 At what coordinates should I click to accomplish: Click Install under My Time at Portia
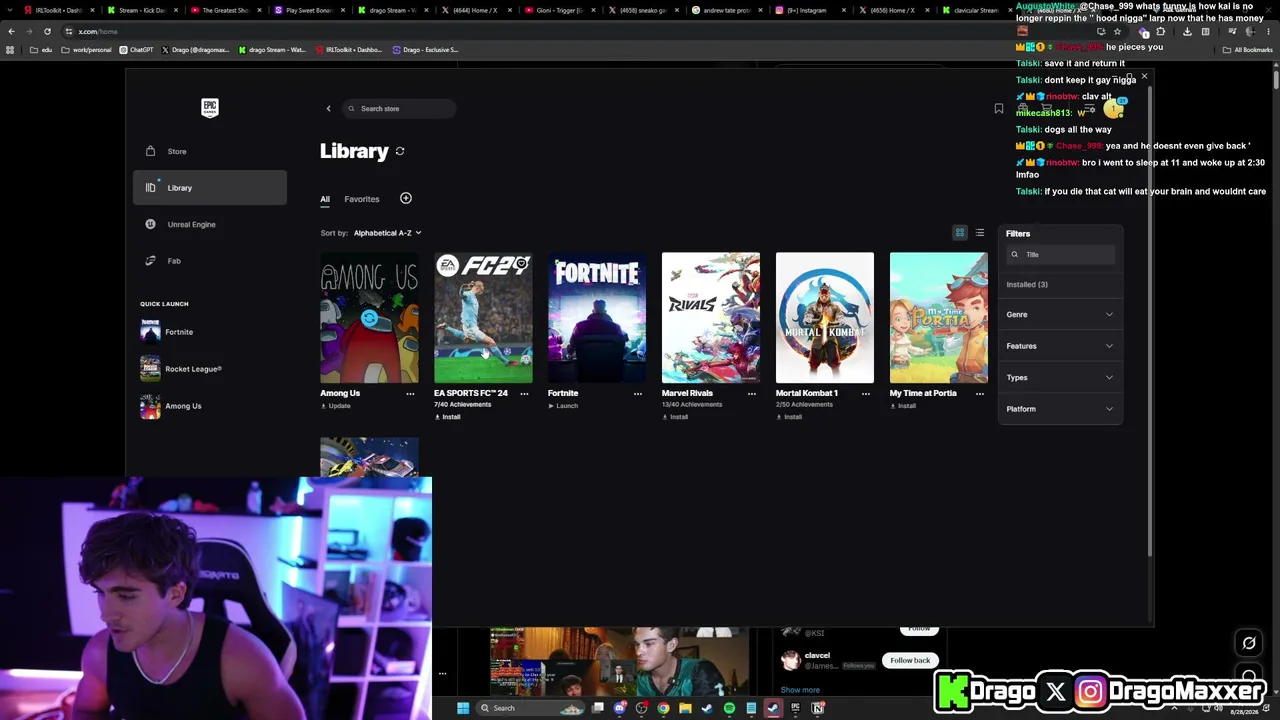[904, 406]
